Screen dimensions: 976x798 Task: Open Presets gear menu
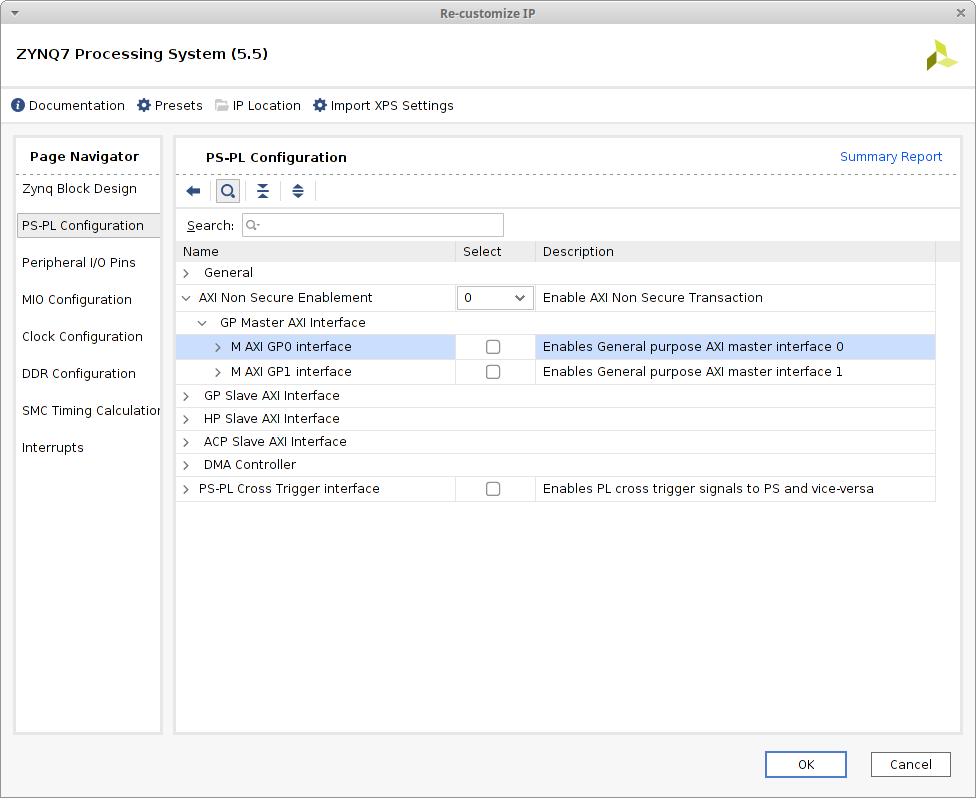coord(144,106)
